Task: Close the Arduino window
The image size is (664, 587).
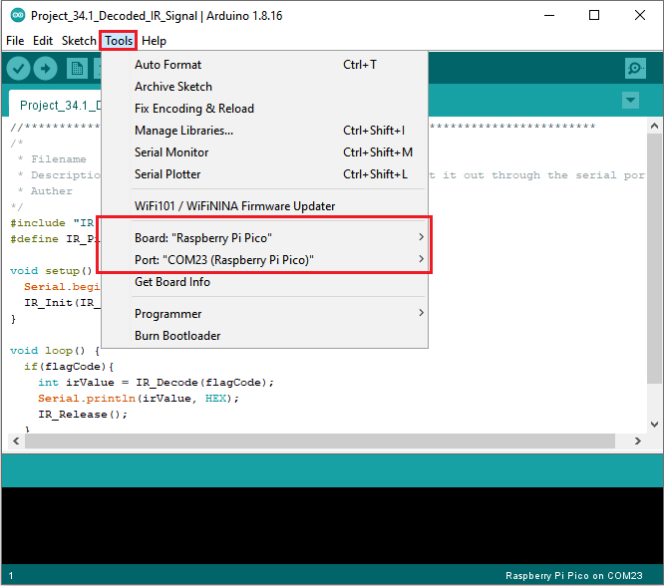Action: pyautogui.click(x=640, y=15)
